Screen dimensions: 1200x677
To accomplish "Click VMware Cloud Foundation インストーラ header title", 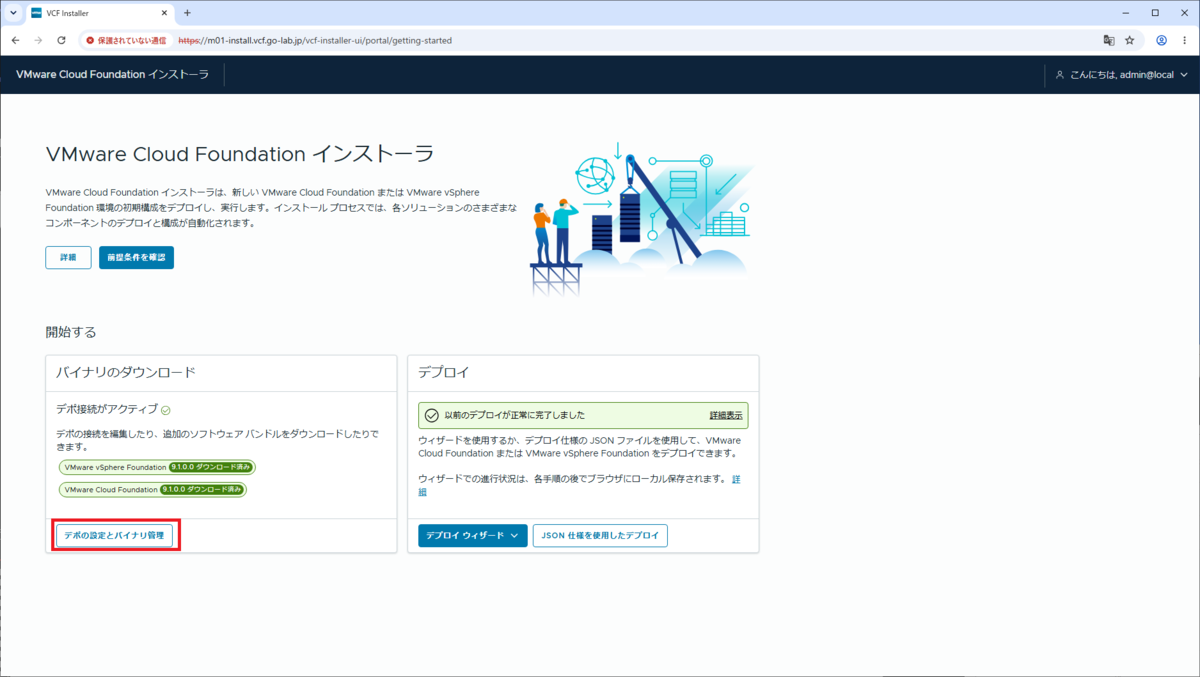I will pyautogui.click(x=112, y=75).
